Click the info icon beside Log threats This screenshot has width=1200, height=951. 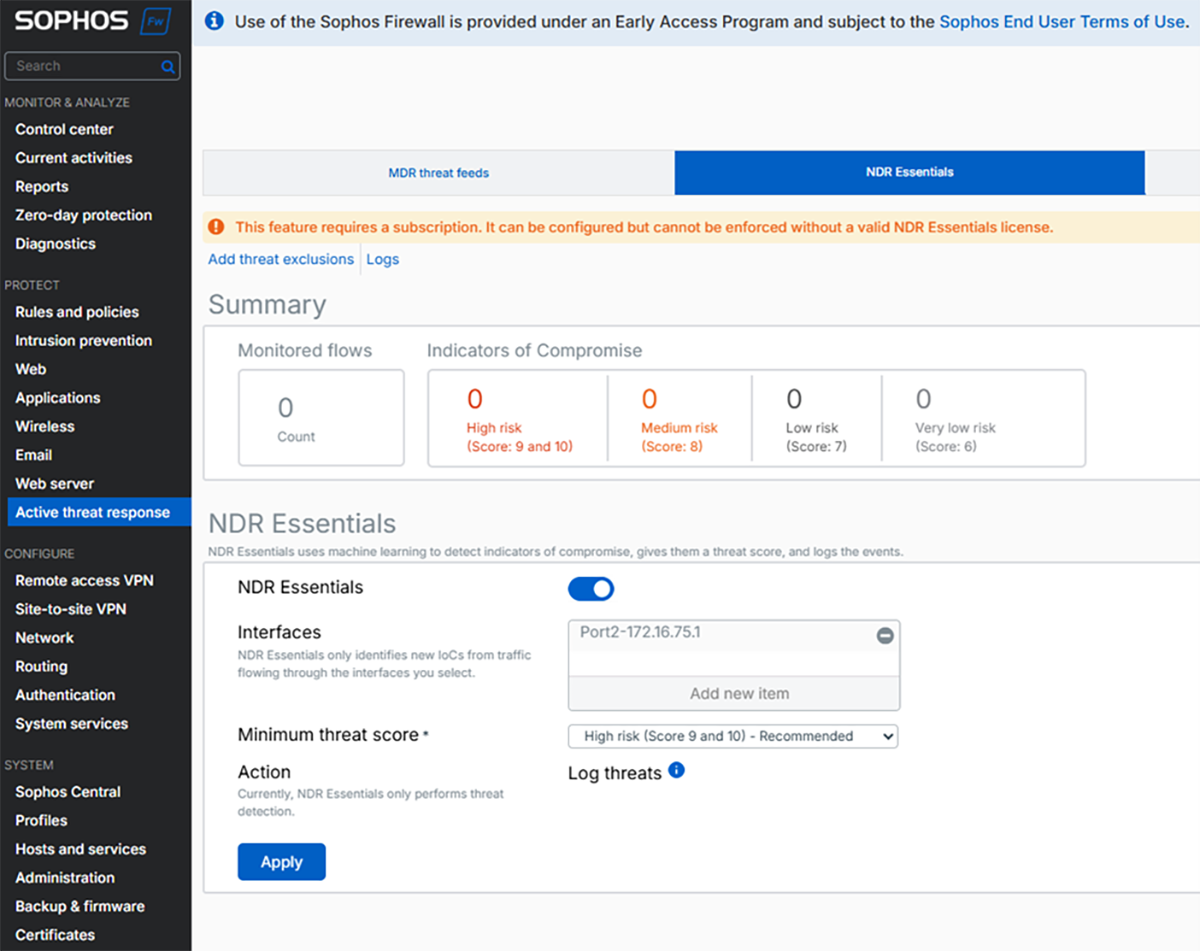coord(677,770)
